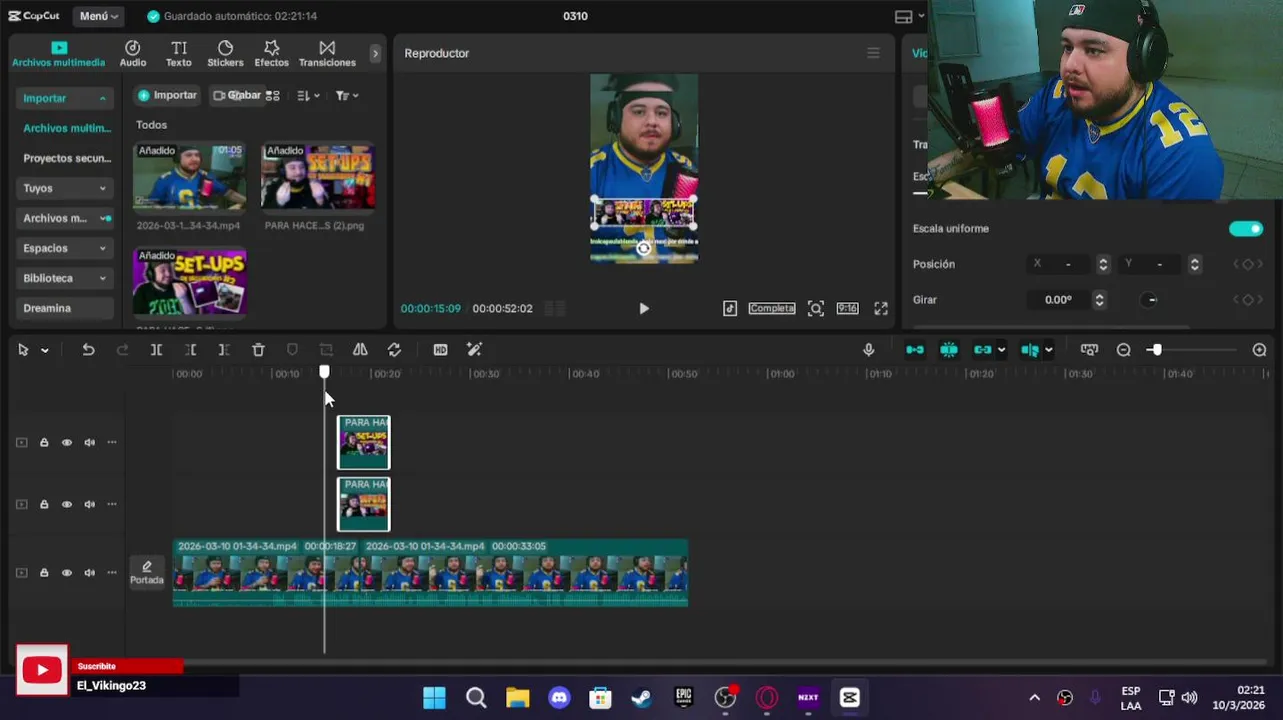Expand the Tuyos section
This screenshot has height=720, width=1283.
[65, 188]
